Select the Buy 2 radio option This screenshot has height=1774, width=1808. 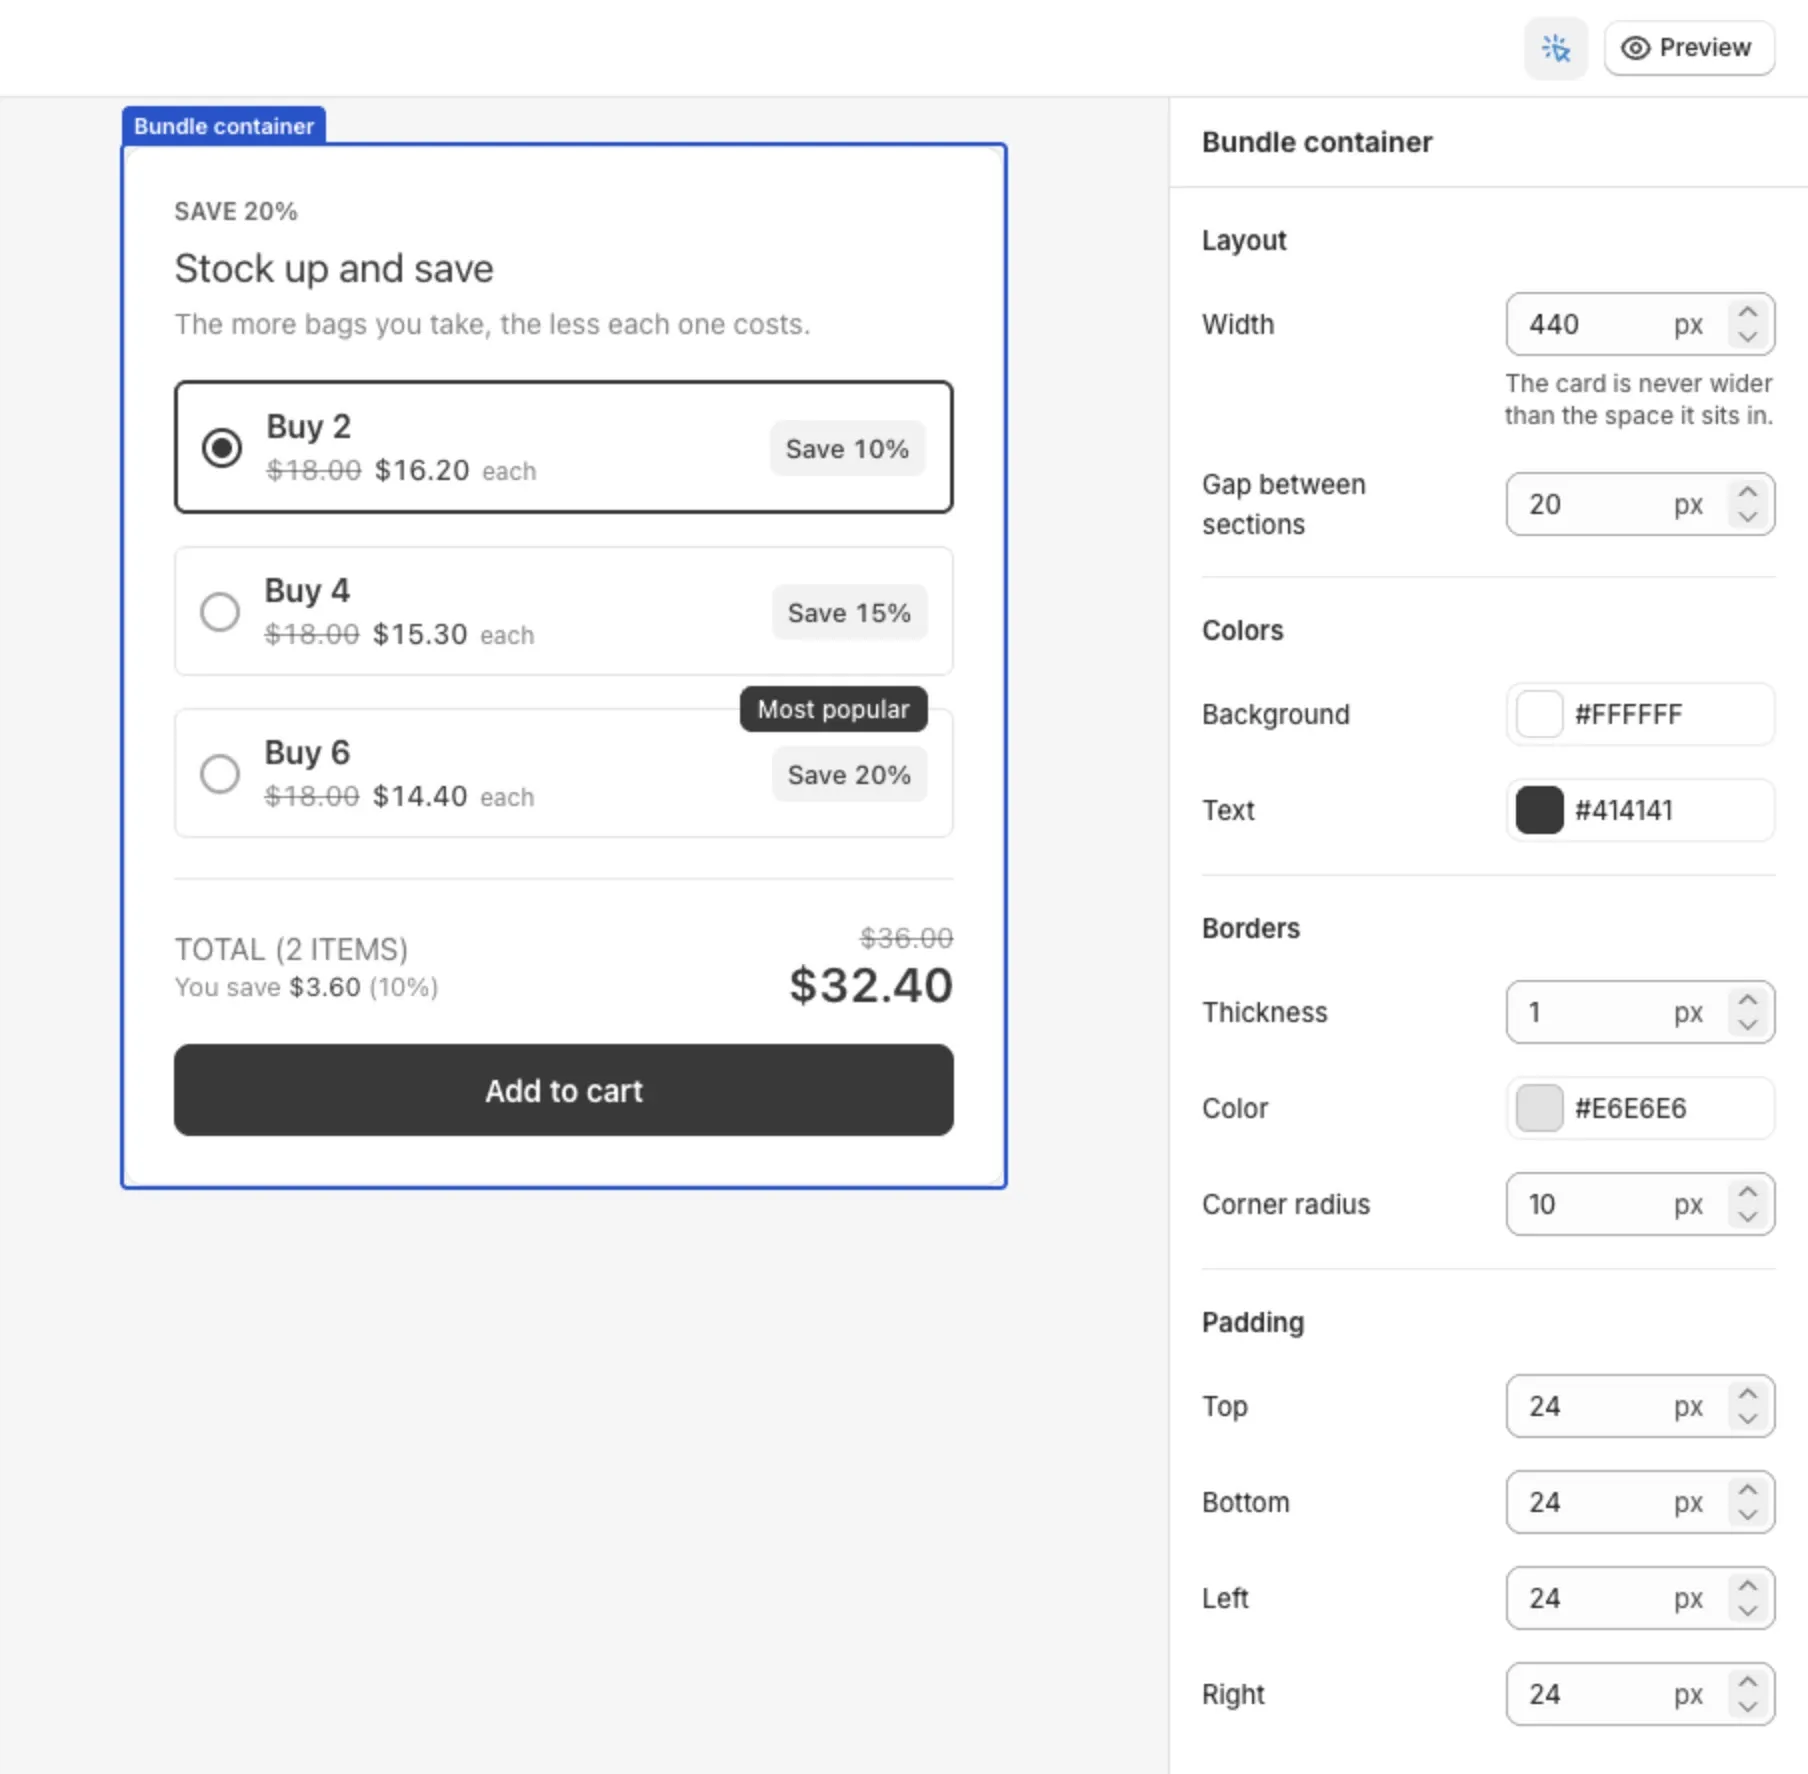[221, 447]
